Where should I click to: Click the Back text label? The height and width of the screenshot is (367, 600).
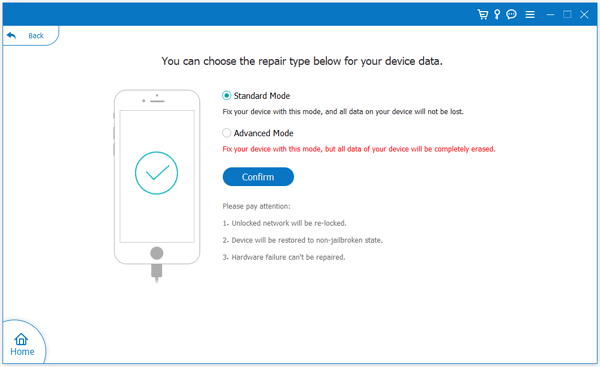coord(36,36)
